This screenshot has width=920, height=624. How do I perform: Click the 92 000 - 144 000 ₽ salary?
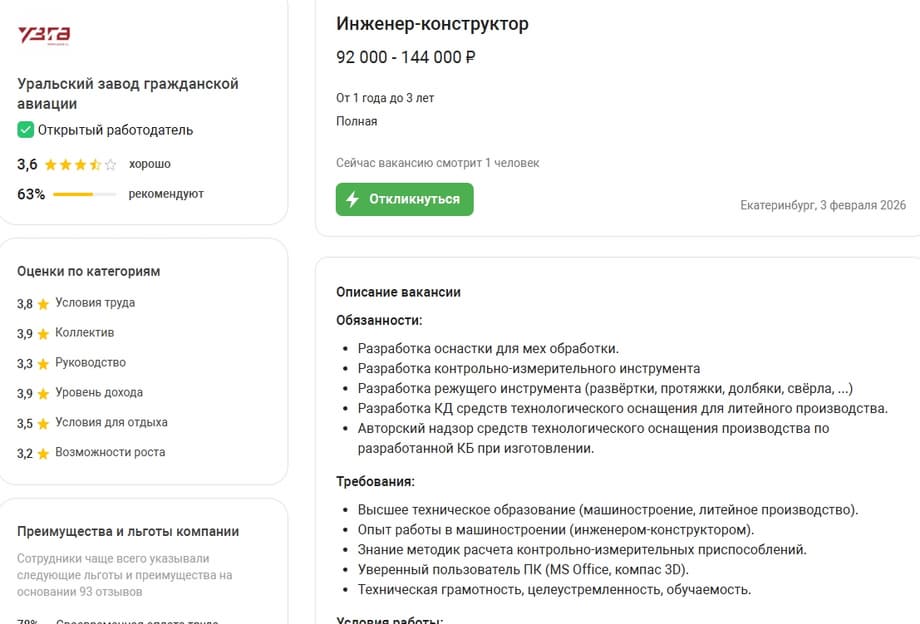coord(405,57)
